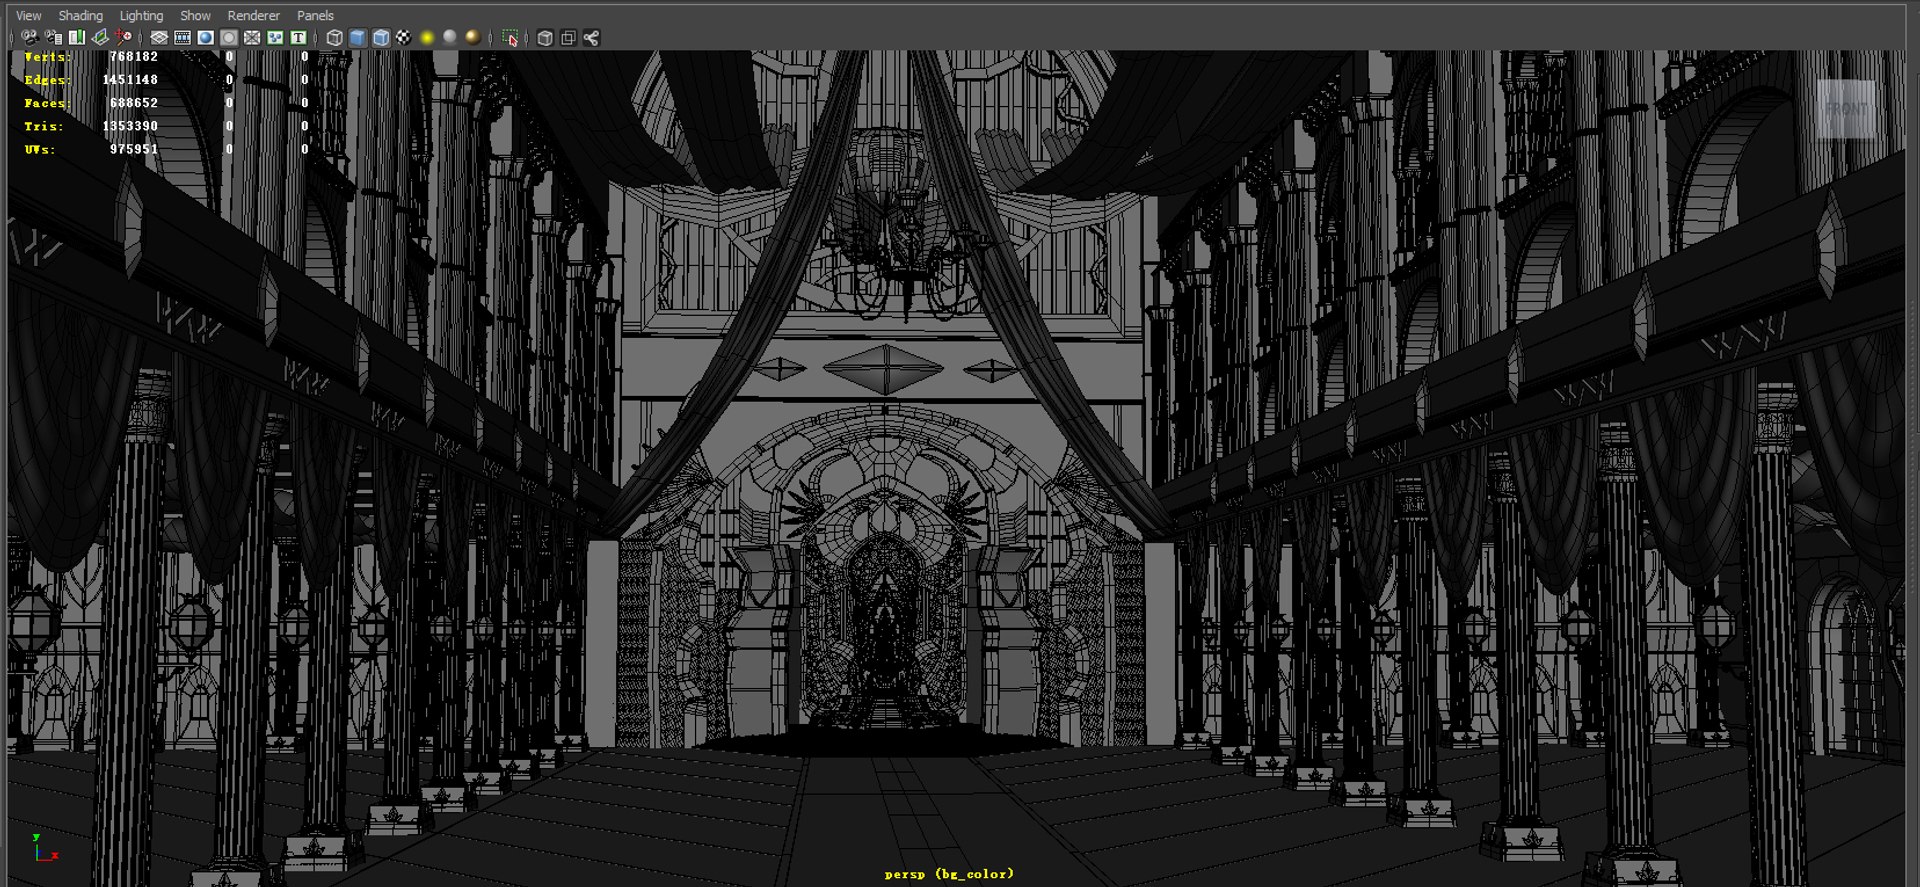This screenshot has width=1920, height=887.
Task: Open the View menu
Action: [29, 15]
